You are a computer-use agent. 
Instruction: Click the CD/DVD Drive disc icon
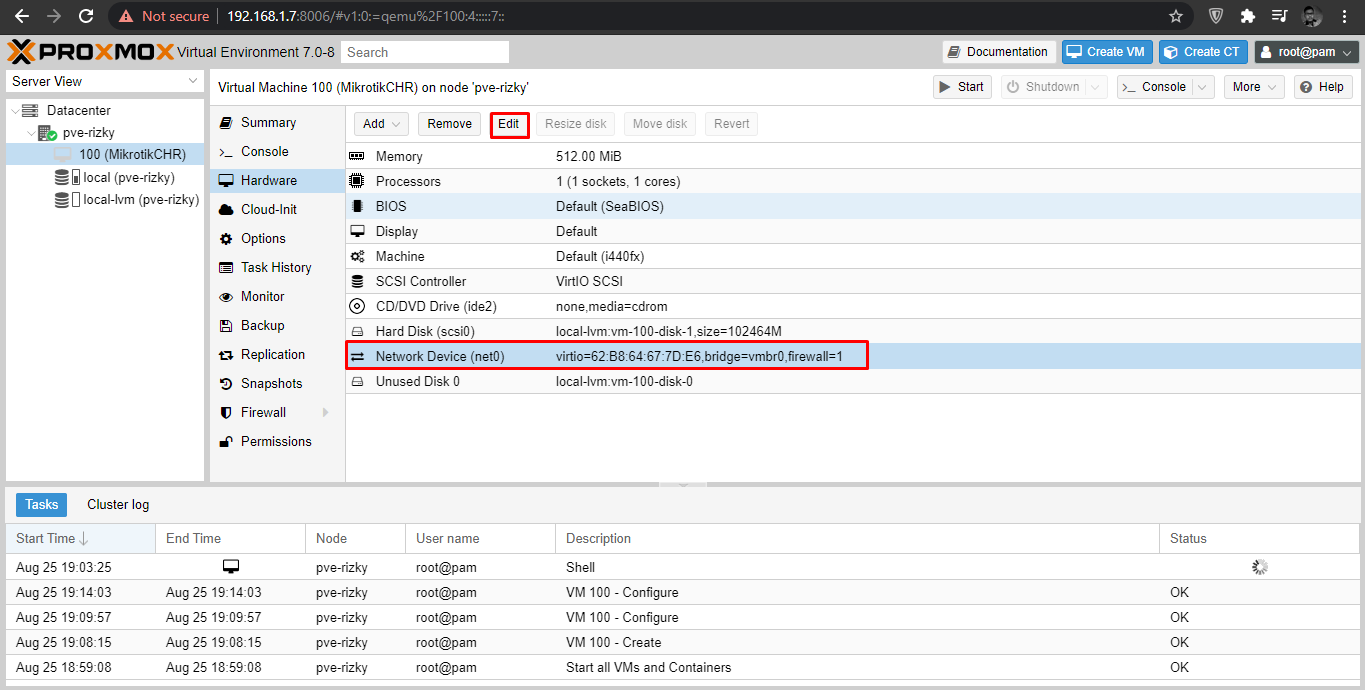coord(357,306)
